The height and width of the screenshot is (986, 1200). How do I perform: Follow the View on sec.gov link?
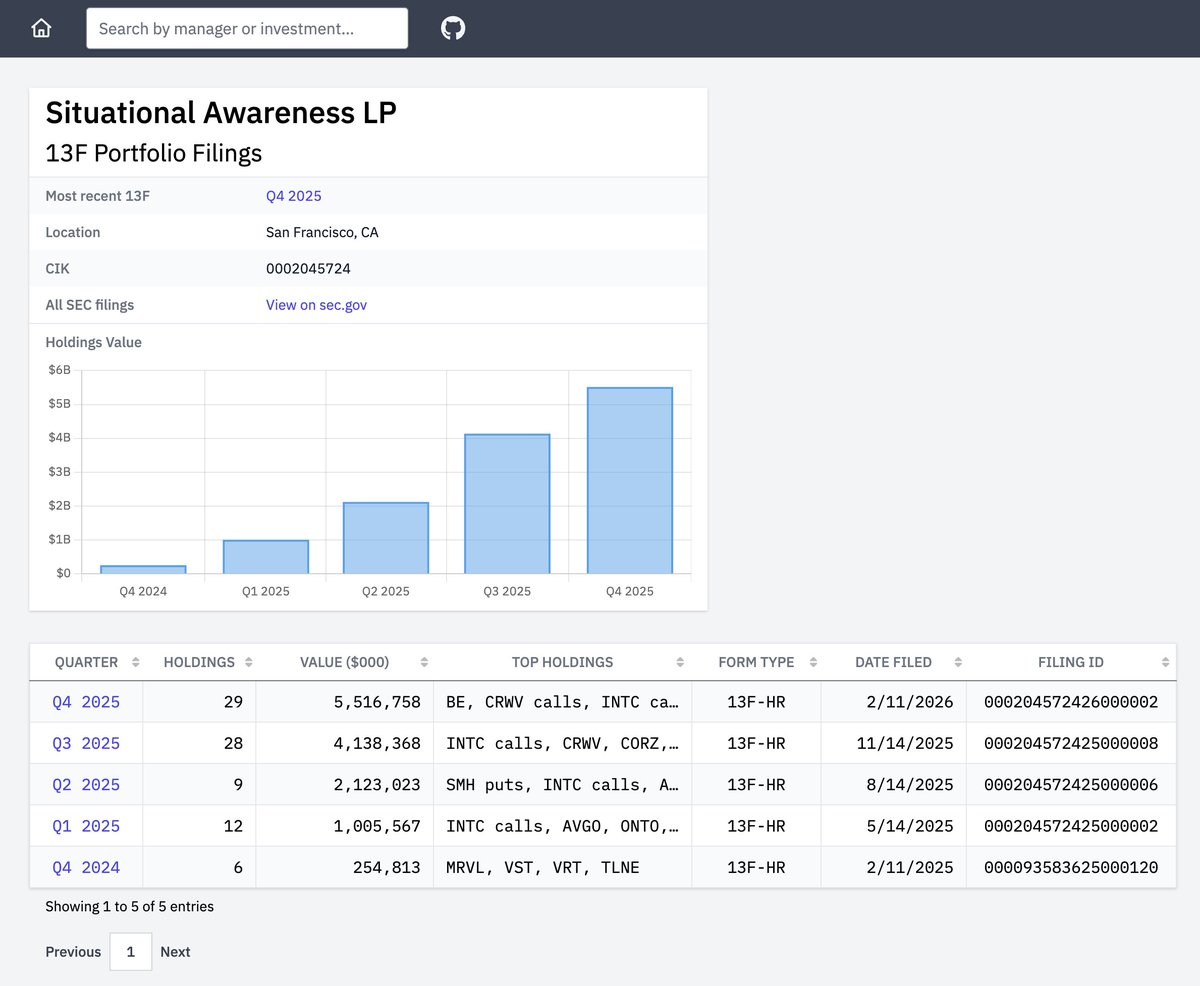(x=316, y=305)
